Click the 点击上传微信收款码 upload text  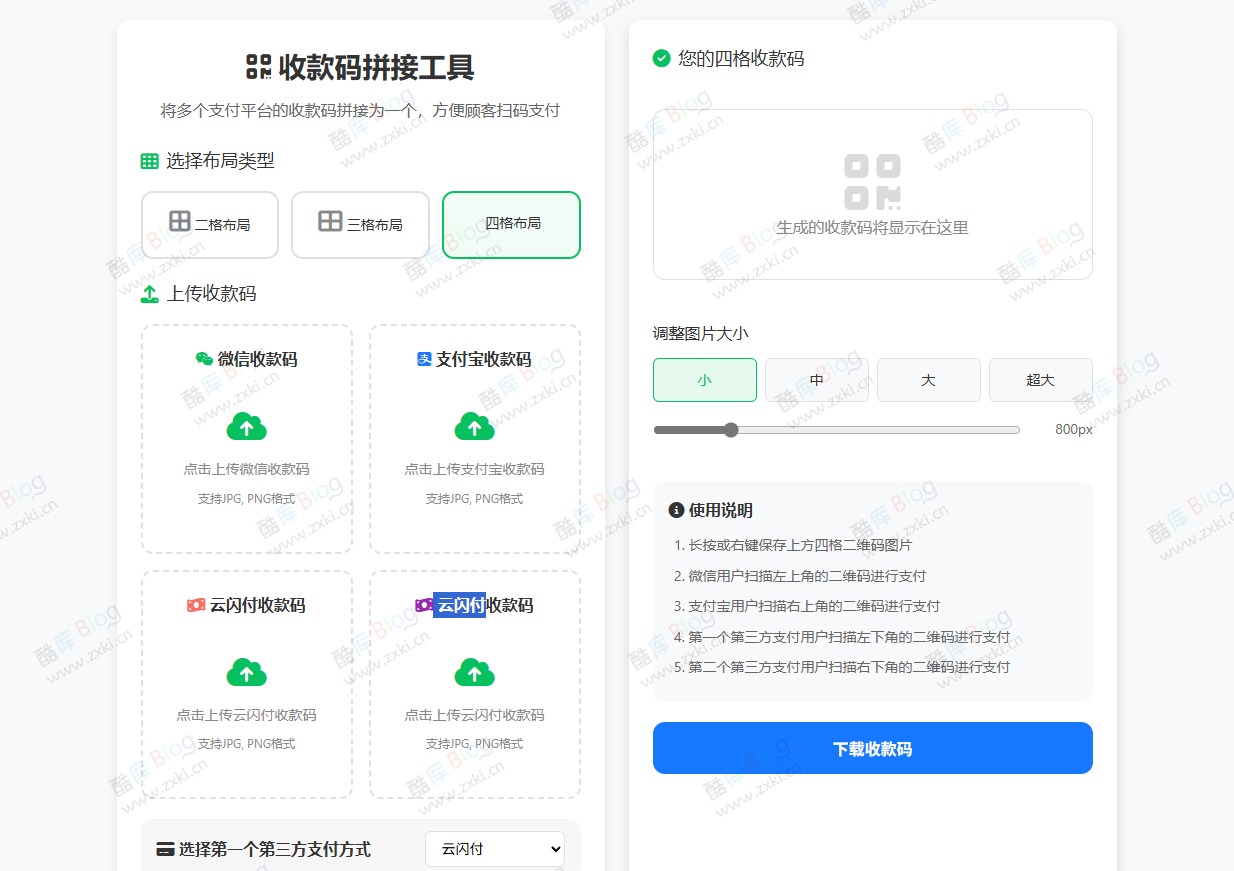pos(247,469)
